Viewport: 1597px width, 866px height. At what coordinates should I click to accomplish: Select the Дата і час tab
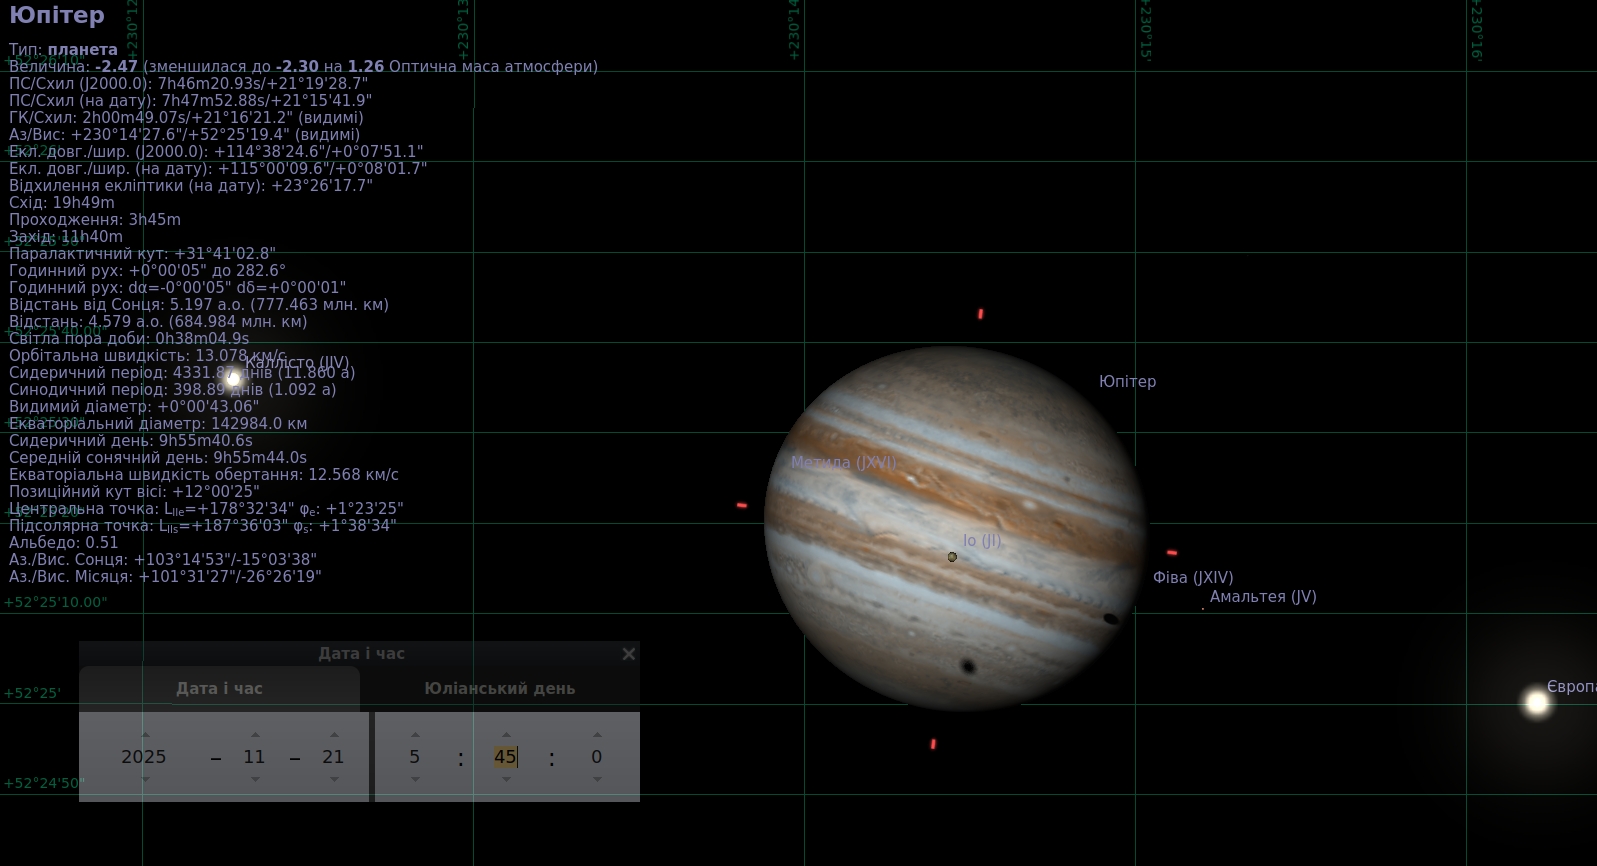click(x=220, y=688)
